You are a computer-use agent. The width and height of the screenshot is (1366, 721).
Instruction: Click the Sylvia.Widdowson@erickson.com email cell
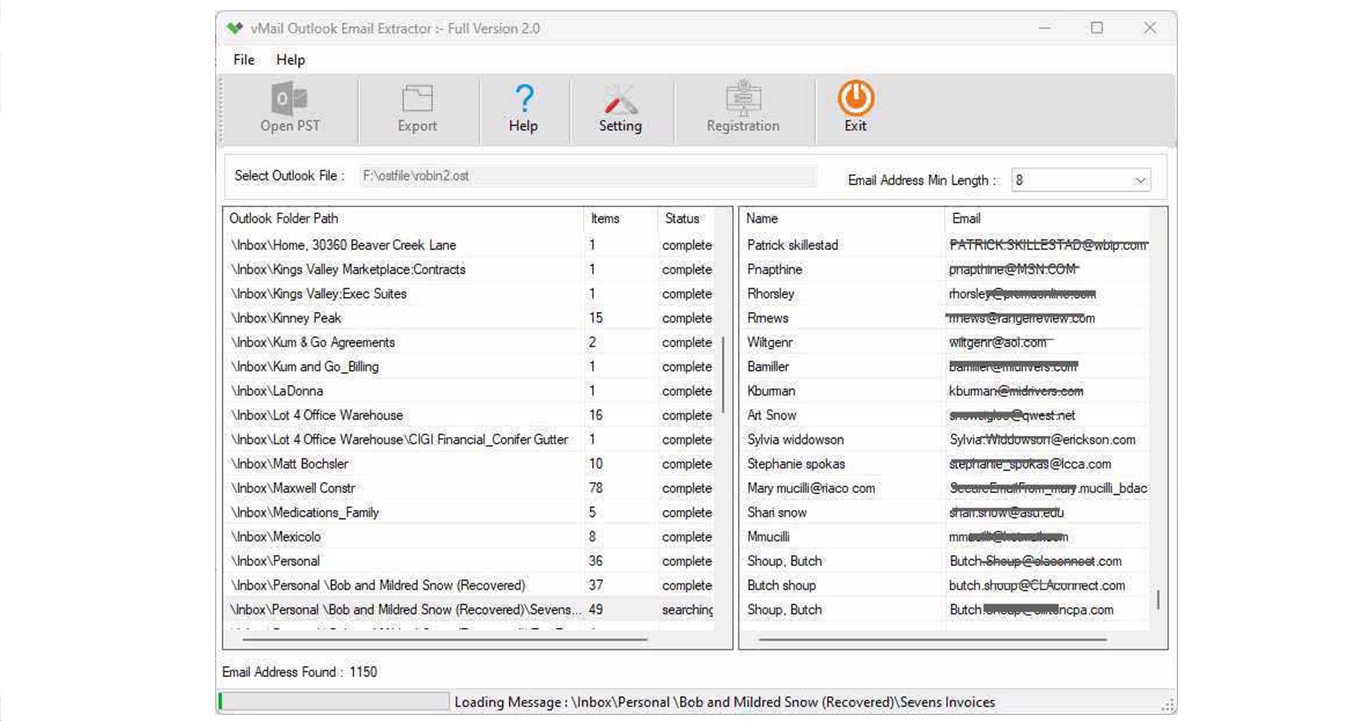pos(1043,440)
